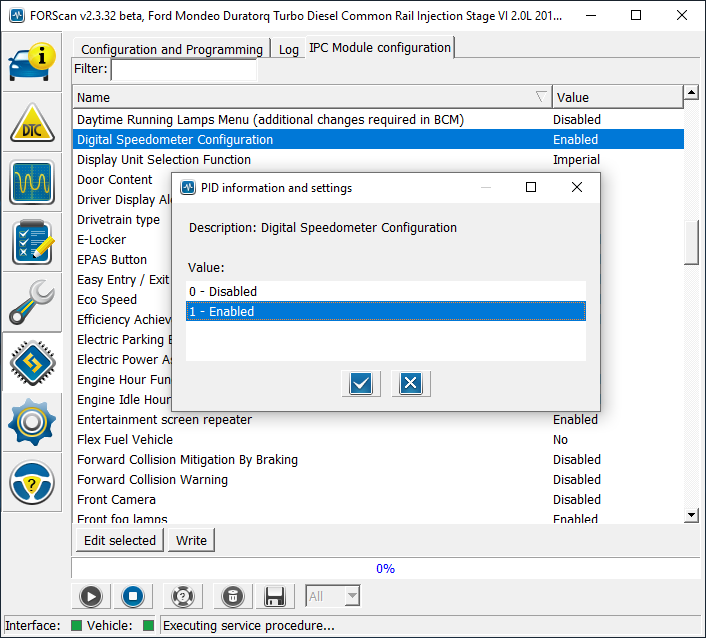The height and width of the screenshot is (638, 706).
Task: Select the '0 - Disabled' value
Action: click(385, 291)
